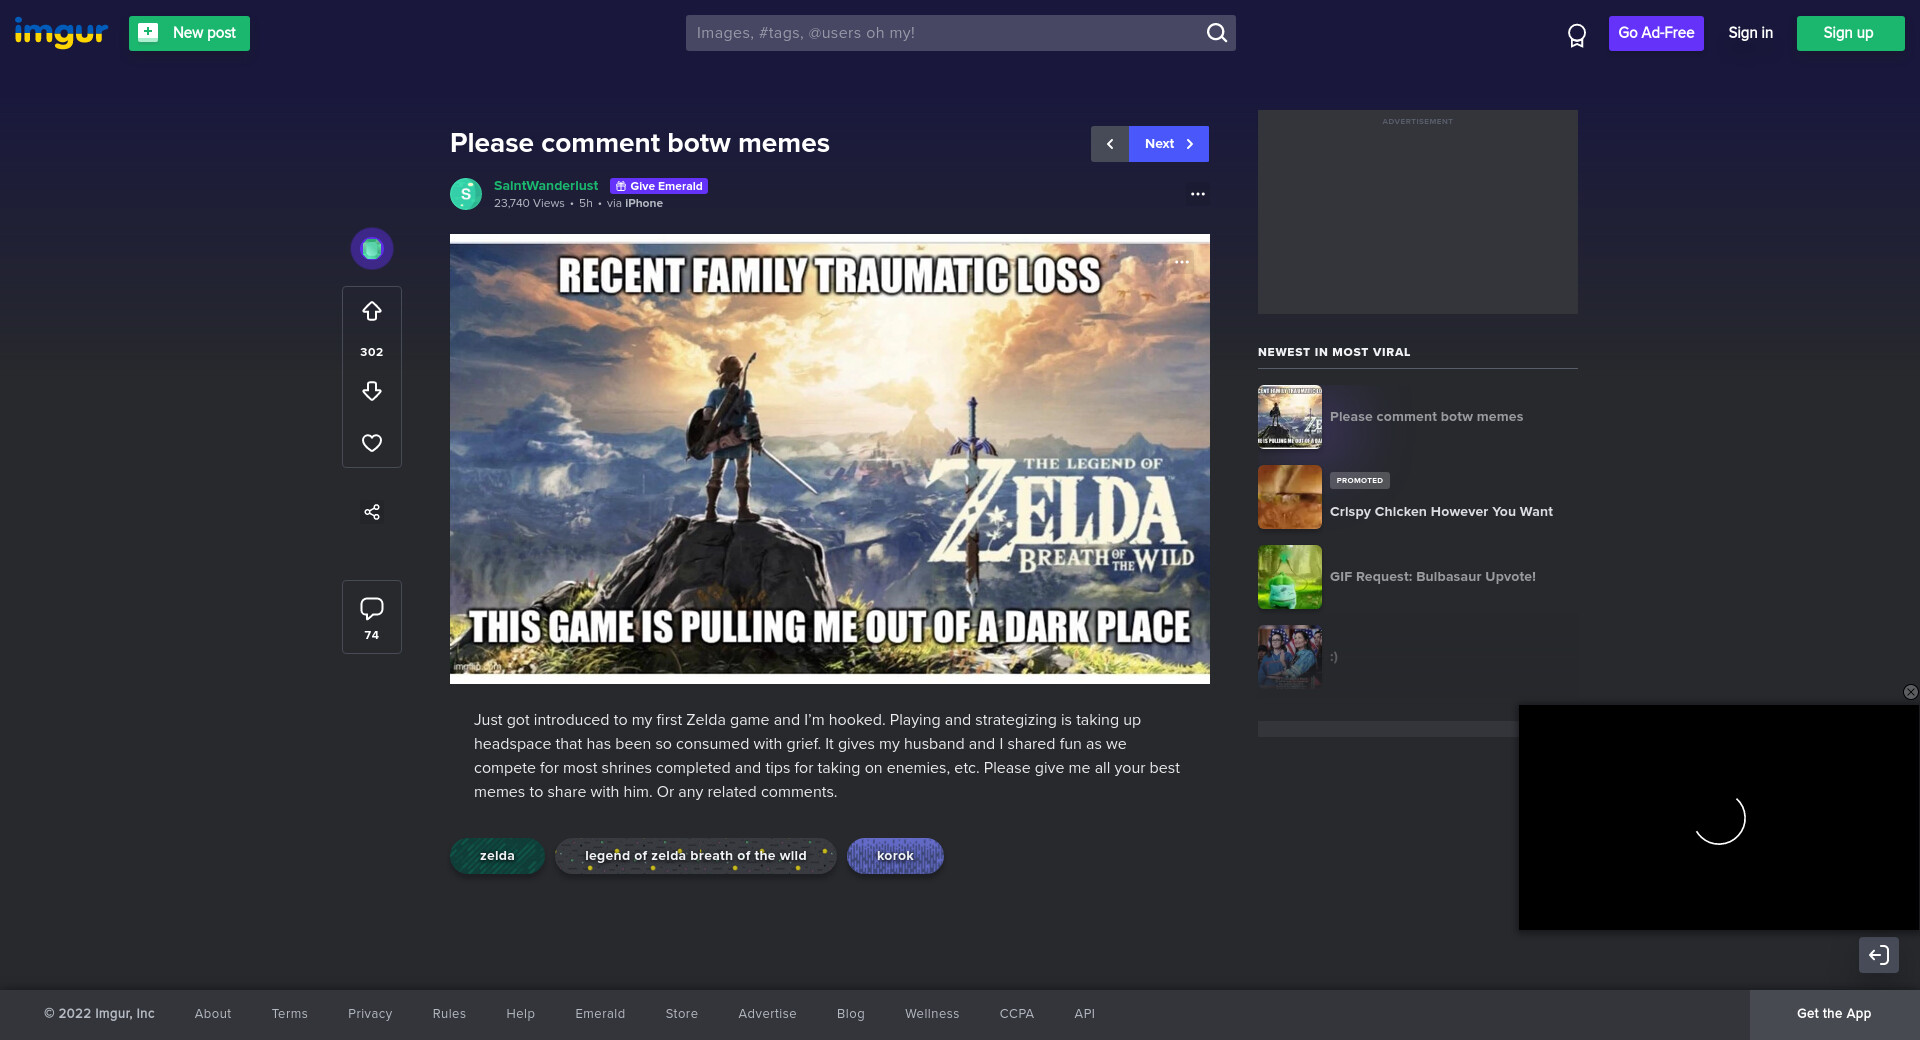Open the Sign in link
Screen dimensions: 1920x1040
tap(1750, 33)
